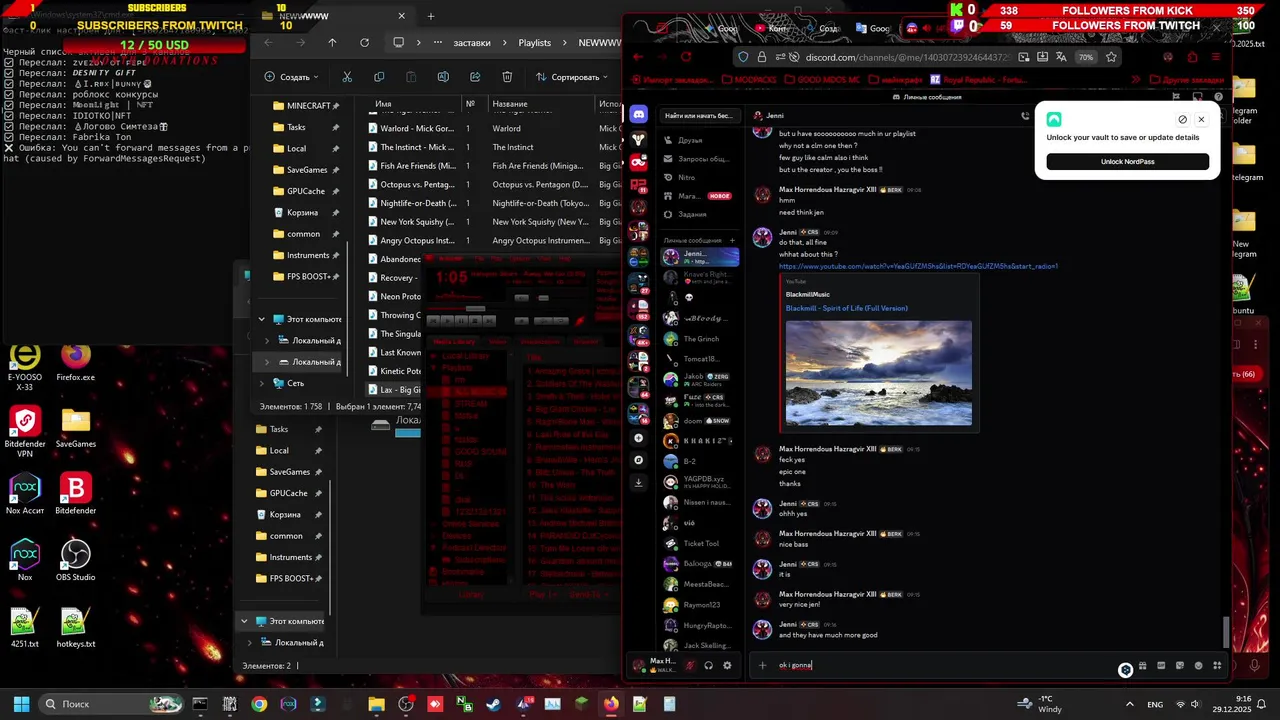Click the Blackmill video thumbnail image
Screen dimensions: 1280x720
878,373
